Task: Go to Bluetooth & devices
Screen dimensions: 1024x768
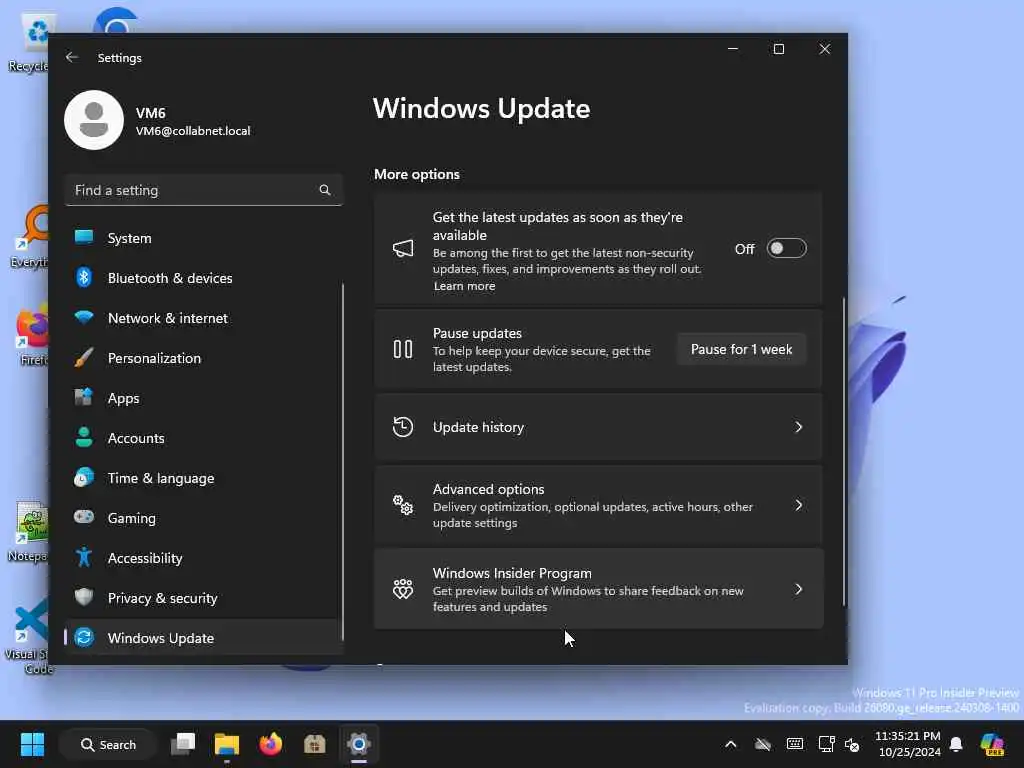Action: [x=204, y=278]
